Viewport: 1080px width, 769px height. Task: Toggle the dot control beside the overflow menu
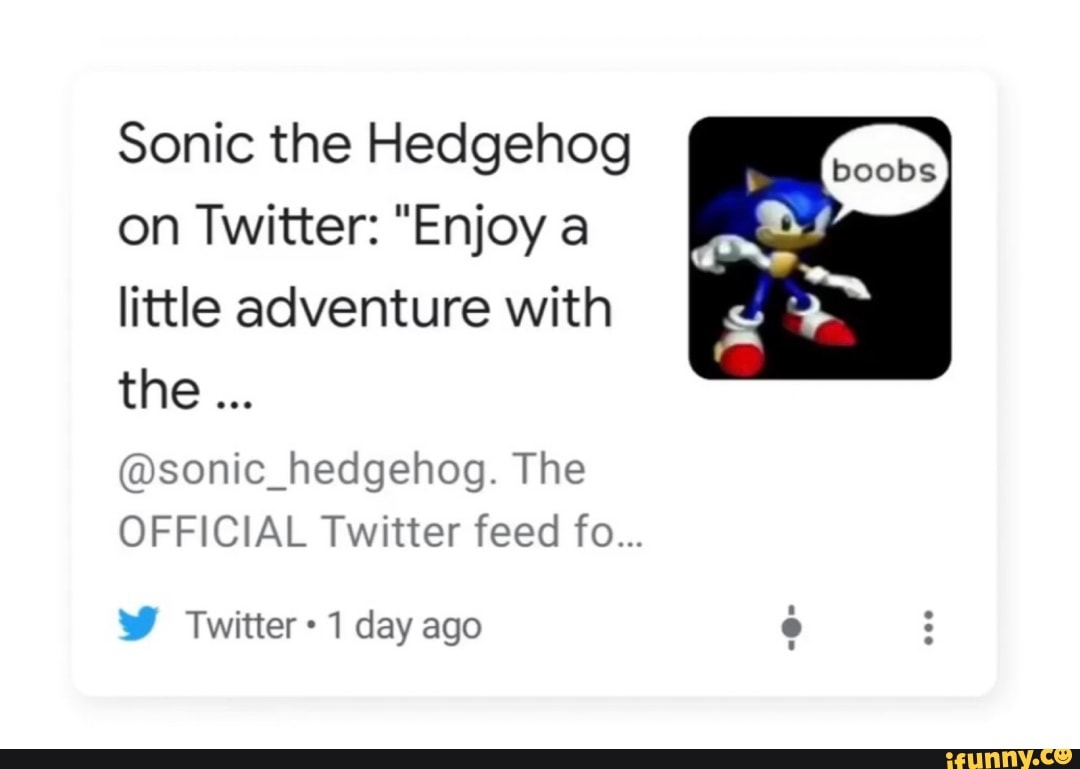[x=792, y=628]
